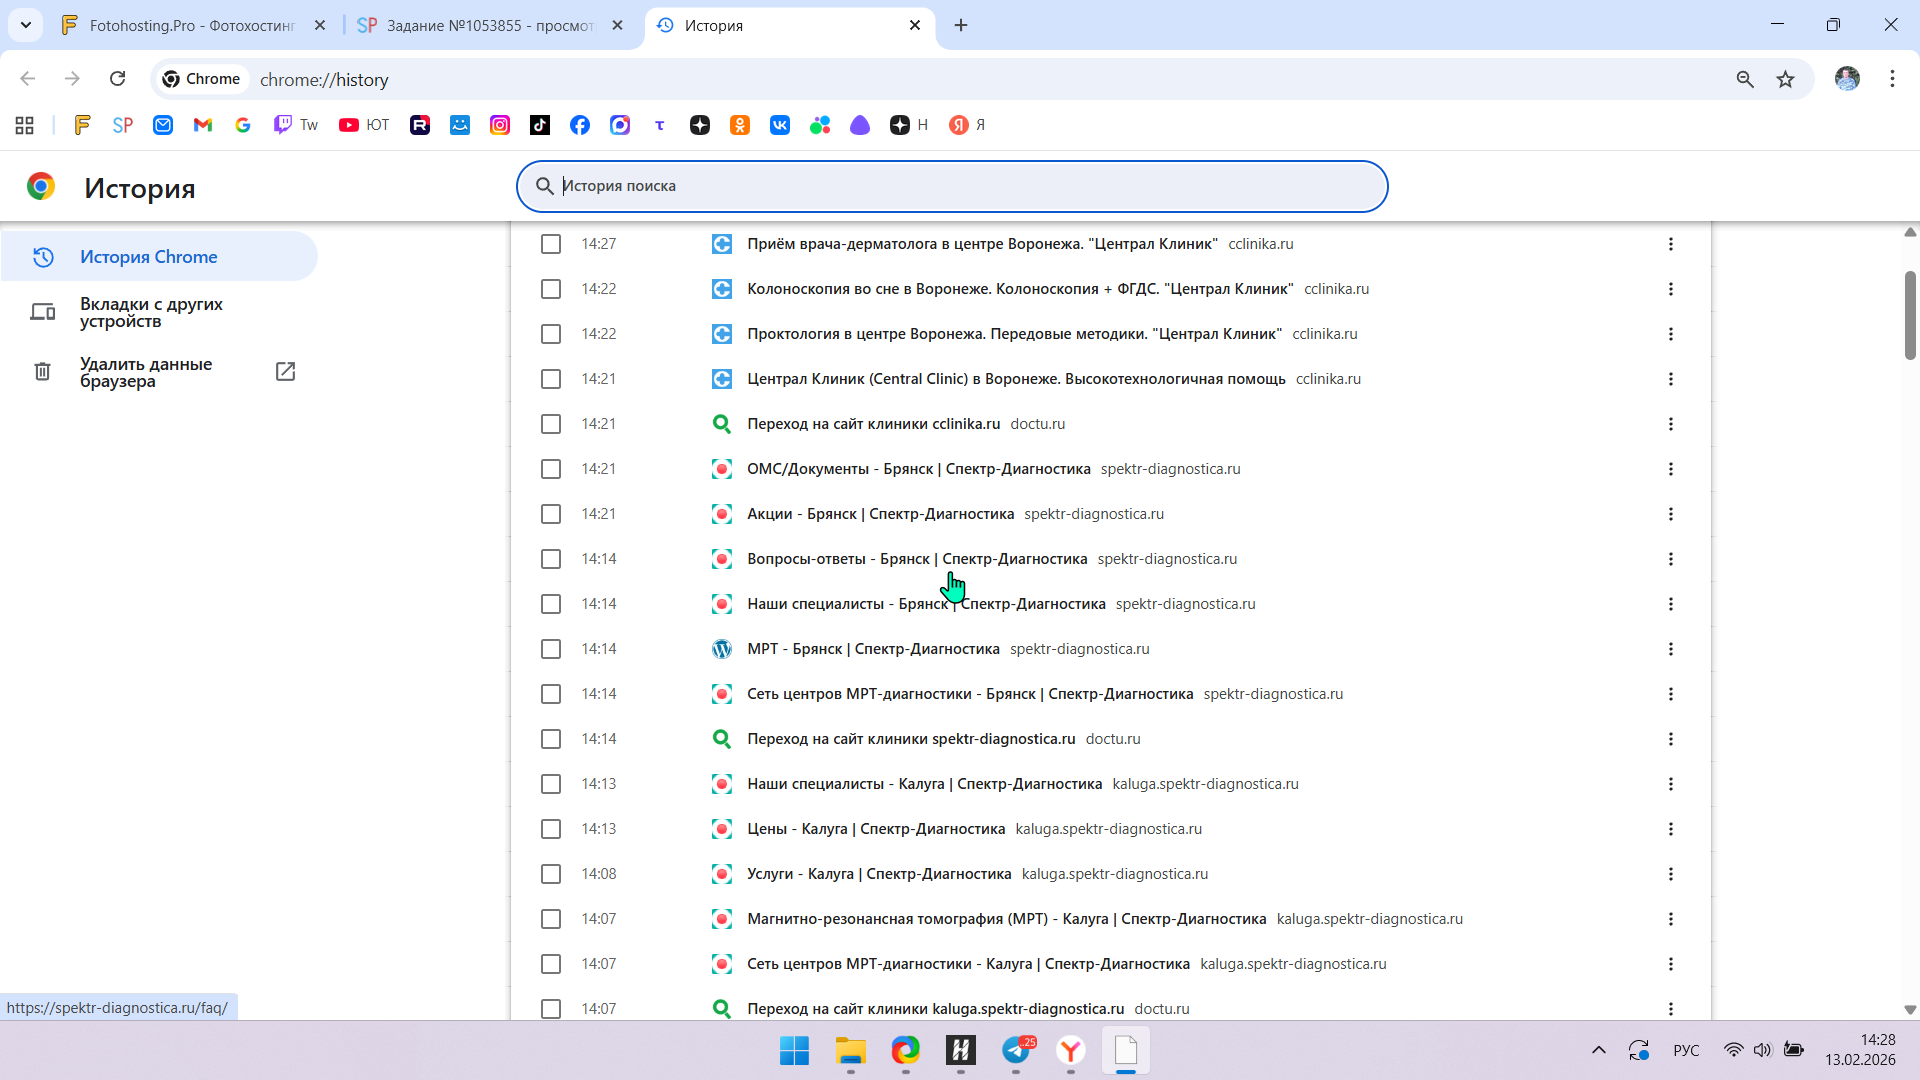This screenshot has height=1080, width=1920.
Task: Check the box for Приём врача-дерматолога entry
Action: (x=551, y=244)
